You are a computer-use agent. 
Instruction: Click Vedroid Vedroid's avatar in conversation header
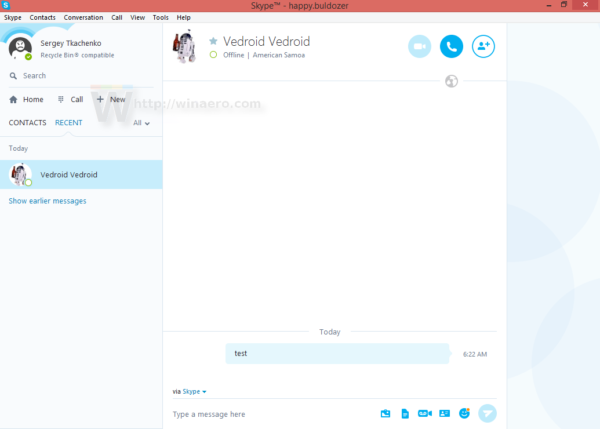click(184, 46)
